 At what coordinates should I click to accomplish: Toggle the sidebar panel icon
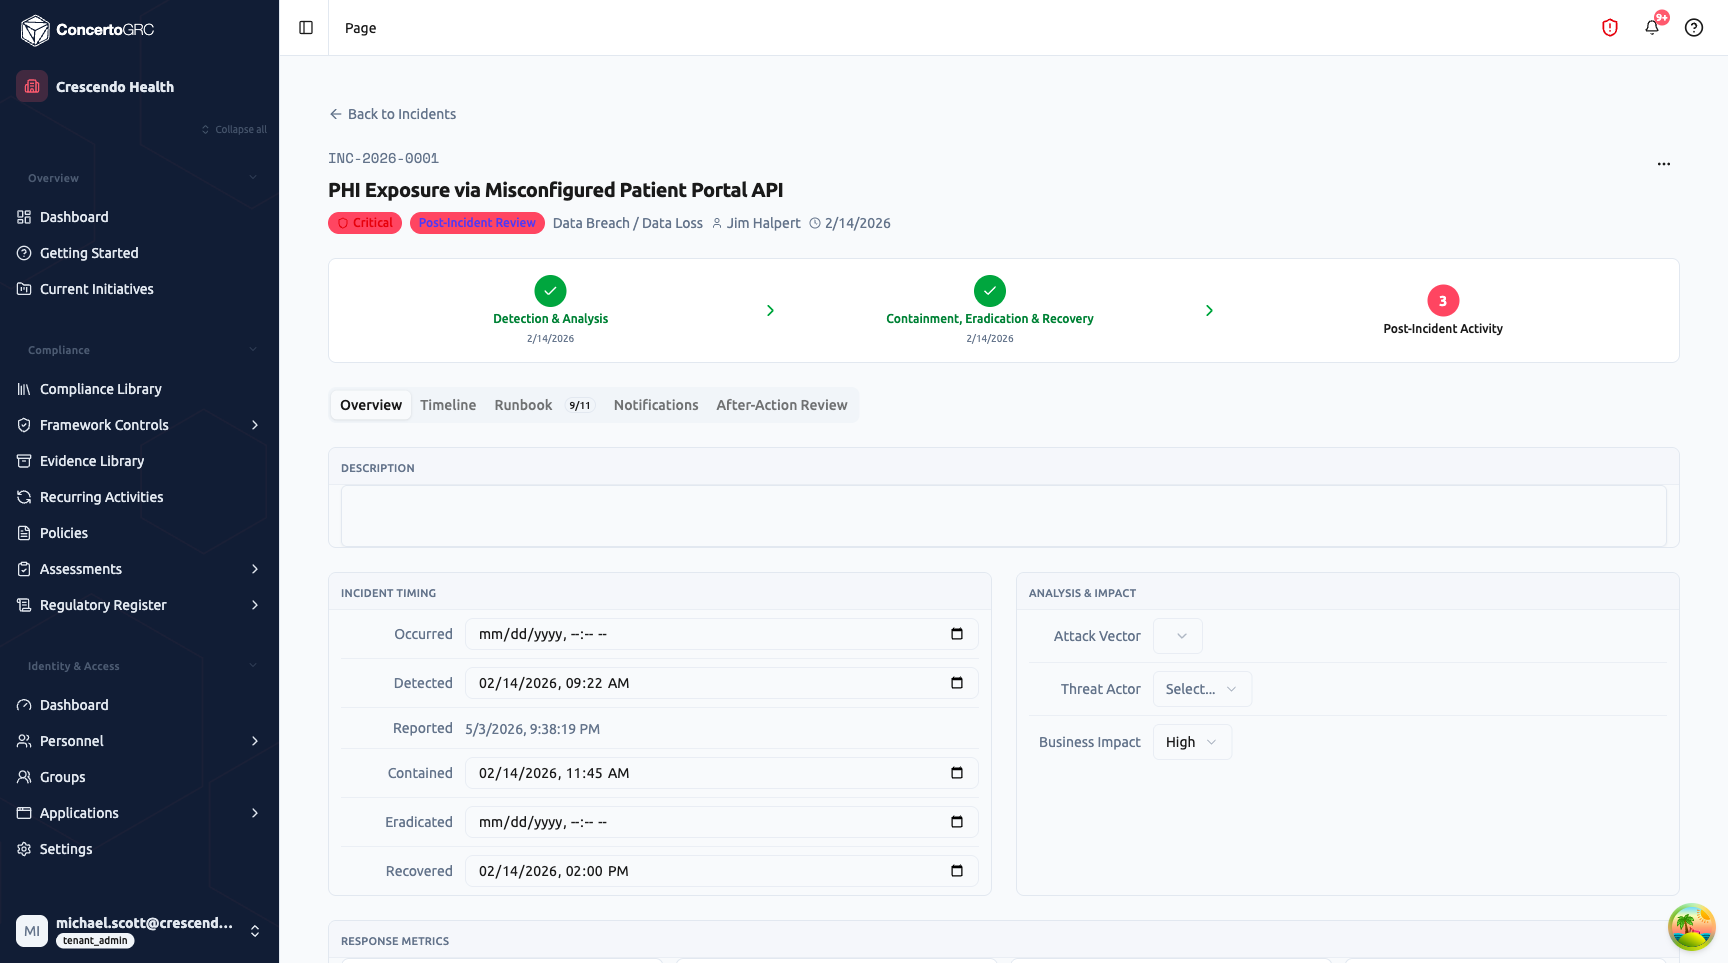[x=306, y=28]
